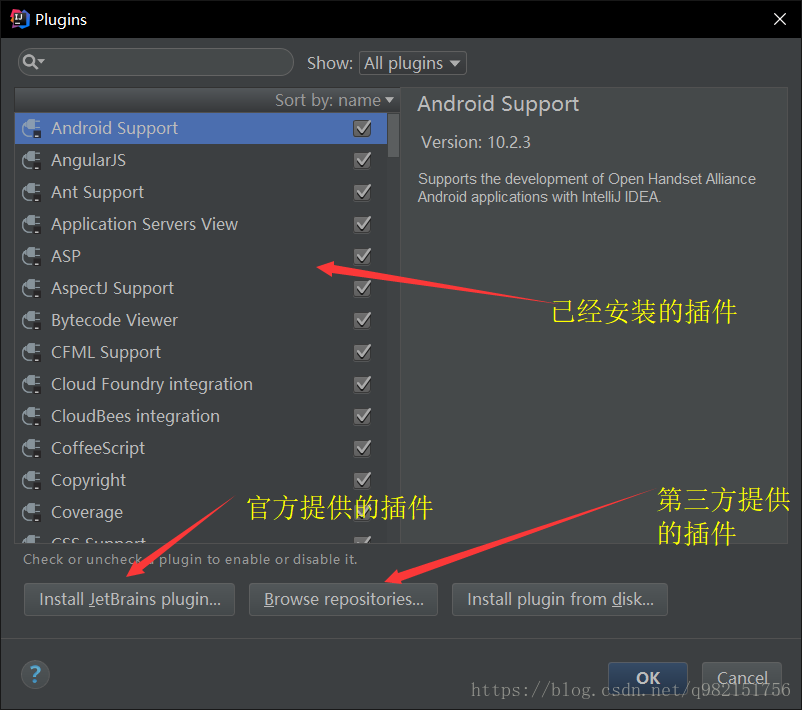Select the CloudBees integration name
The image size is (802, 710).
coord(136,416)
